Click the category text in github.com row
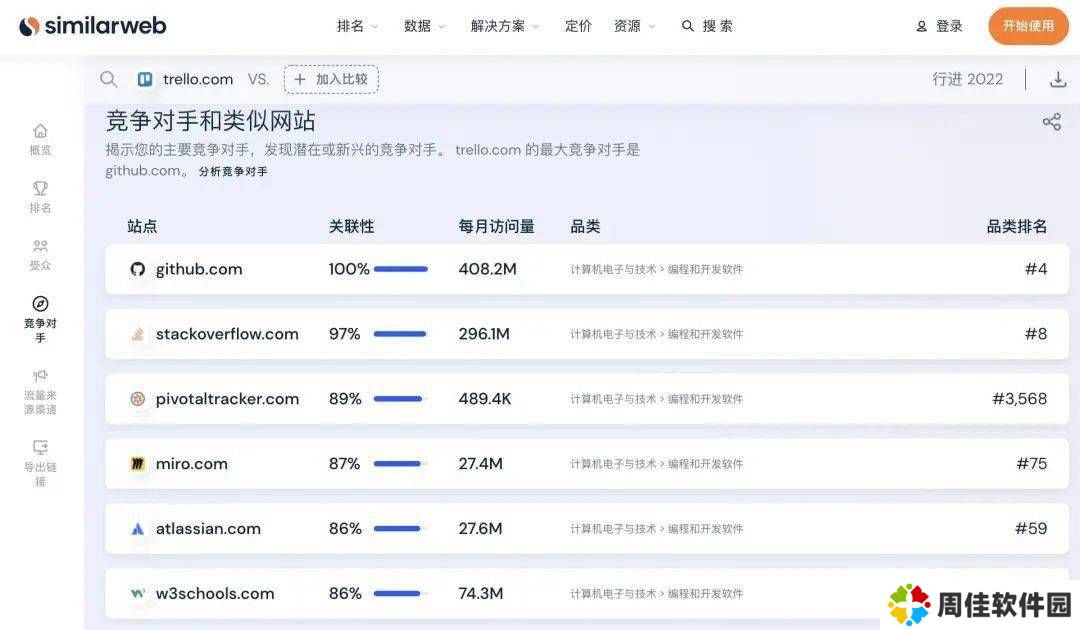Viewport: 1080px width, 630px height. point(656,269)
